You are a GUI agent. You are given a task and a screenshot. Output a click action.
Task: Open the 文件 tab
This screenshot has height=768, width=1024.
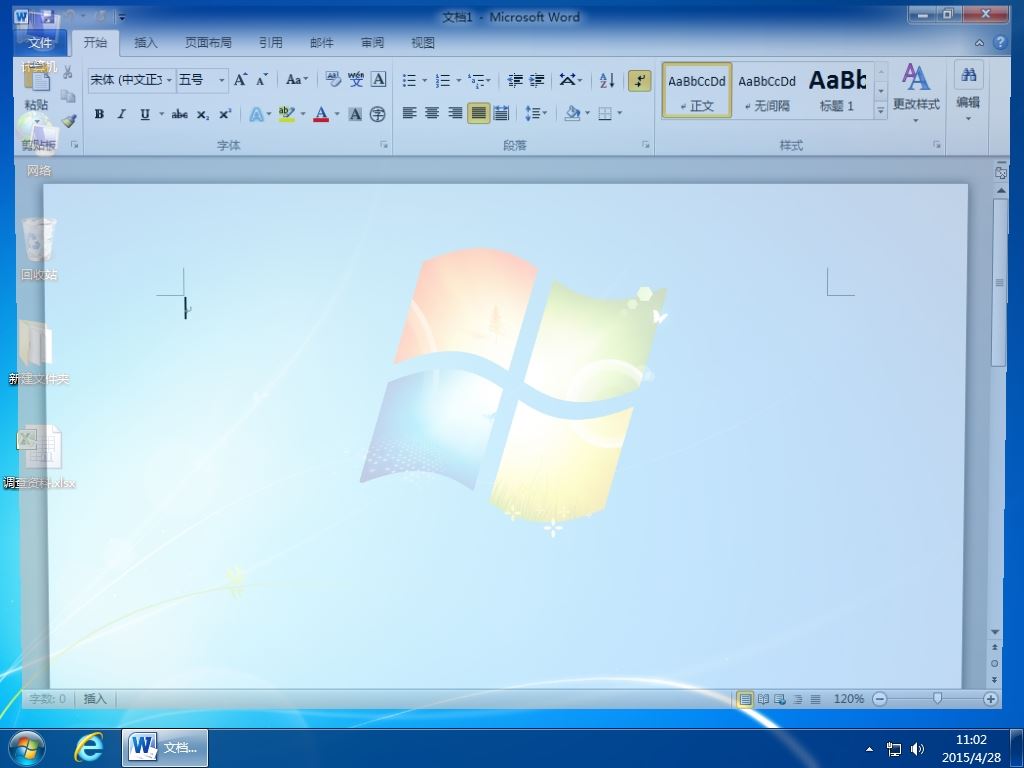point(40,43)
